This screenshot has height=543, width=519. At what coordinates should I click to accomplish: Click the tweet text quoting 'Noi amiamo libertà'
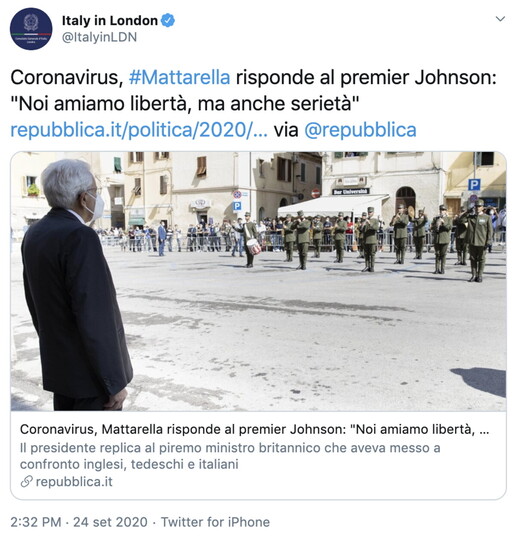point(185,104)
